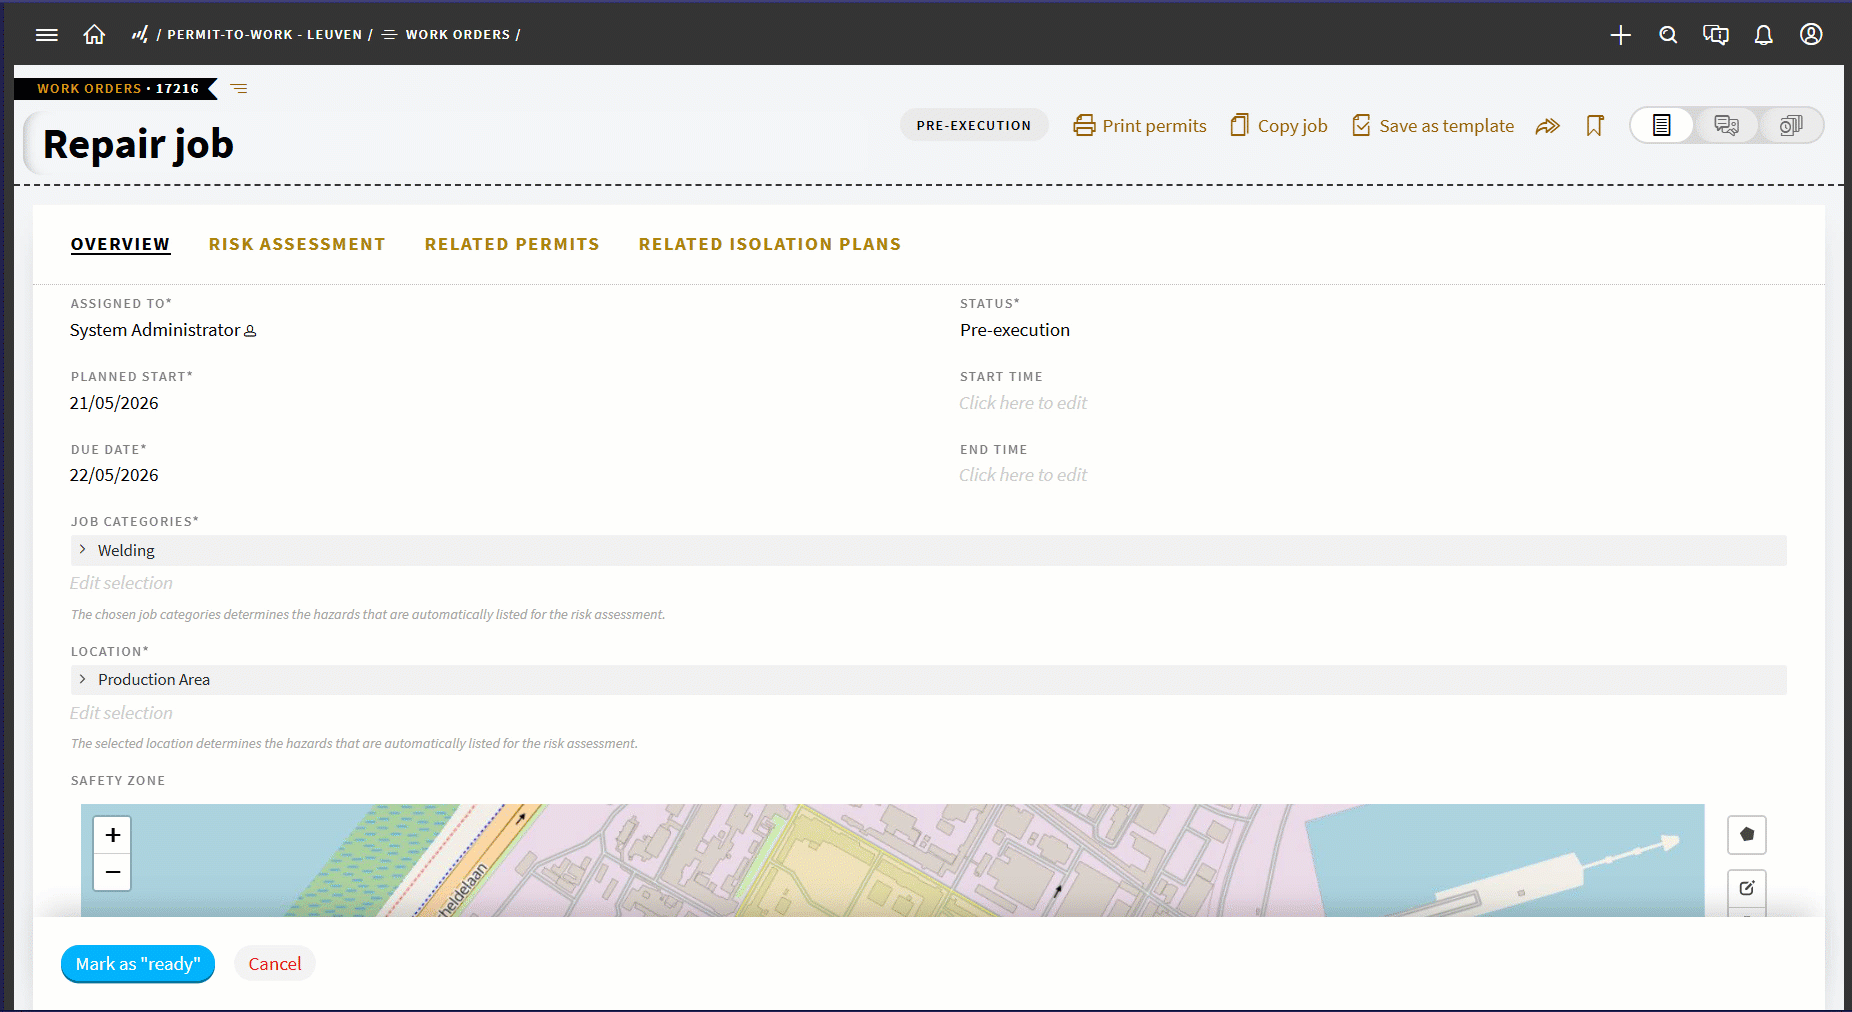Image resolution: width=1852 pixels, height=1012 pixels.
Task: Open the user profile icon
Action: (x=1811, y=35)
